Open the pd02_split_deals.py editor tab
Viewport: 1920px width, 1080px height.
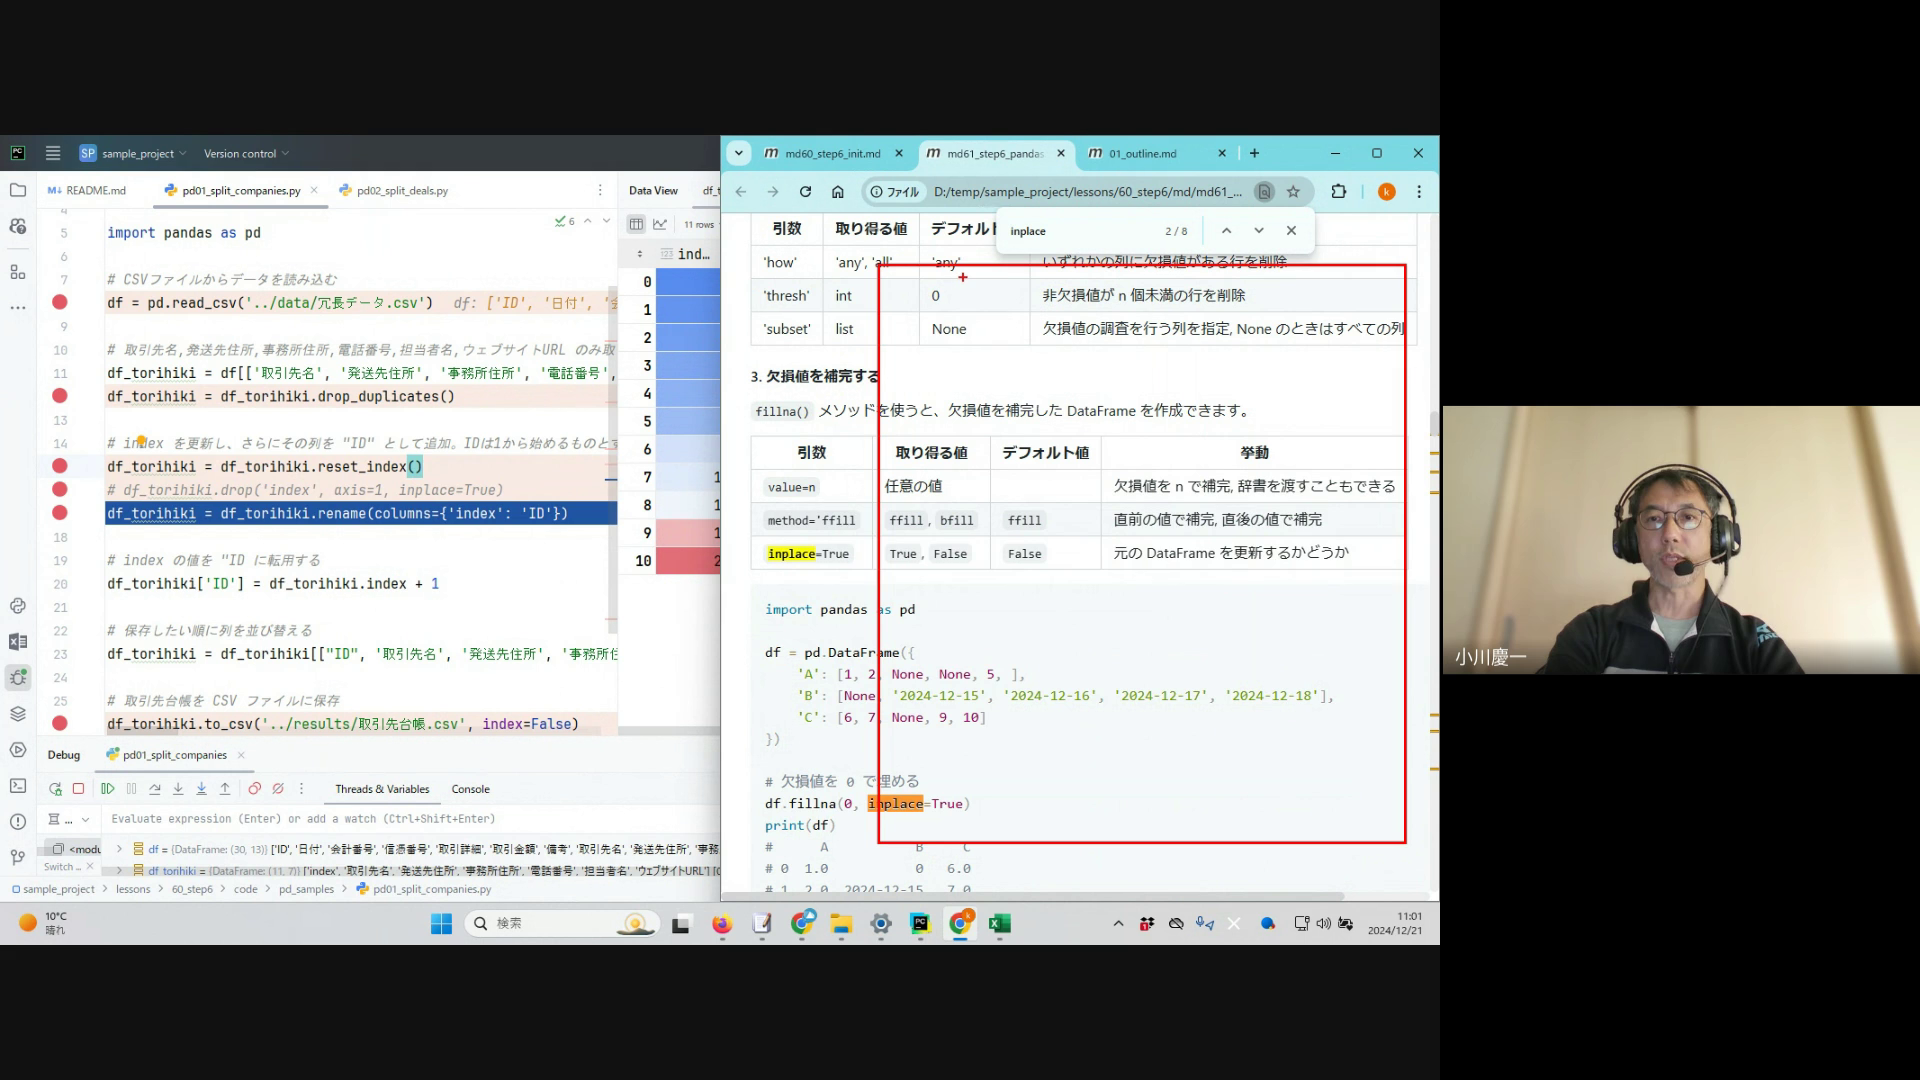tap(402, 191)
